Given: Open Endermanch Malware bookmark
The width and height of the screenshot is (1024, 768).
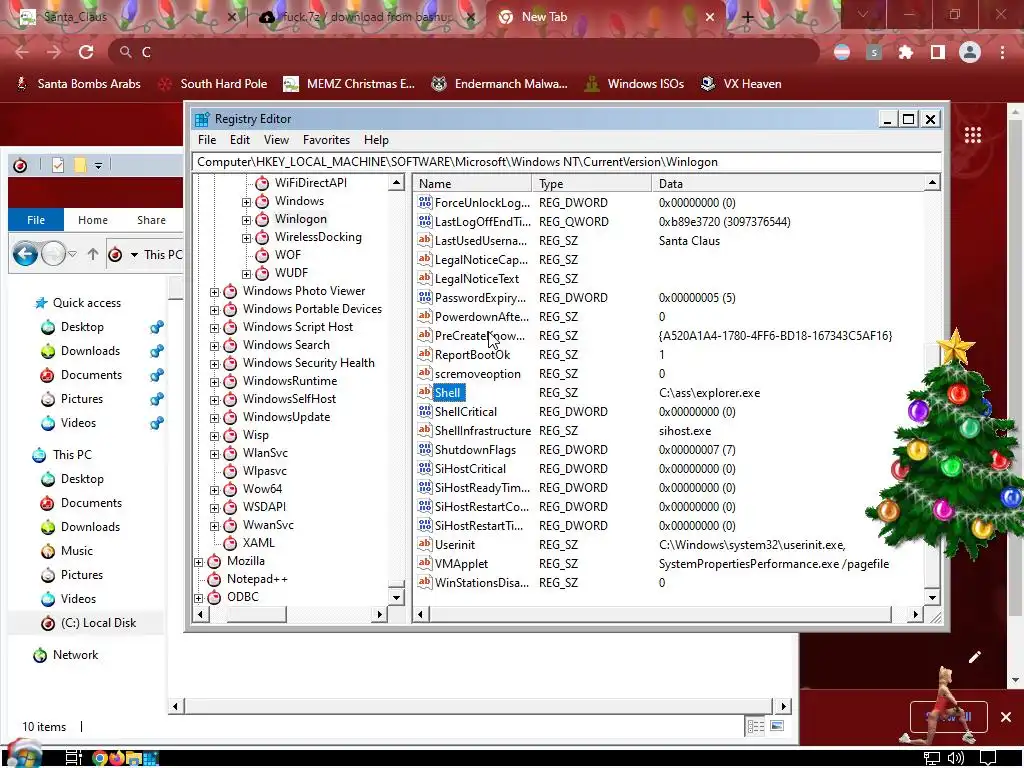Looking at the screenshot, I should (500, 84).
